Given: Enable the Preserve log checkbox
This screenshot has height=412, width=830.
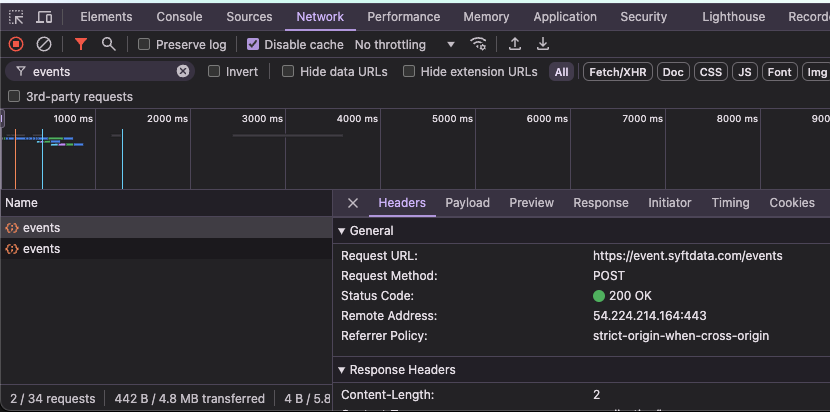Looking at the screenshot, I should (x=145, y=44).
